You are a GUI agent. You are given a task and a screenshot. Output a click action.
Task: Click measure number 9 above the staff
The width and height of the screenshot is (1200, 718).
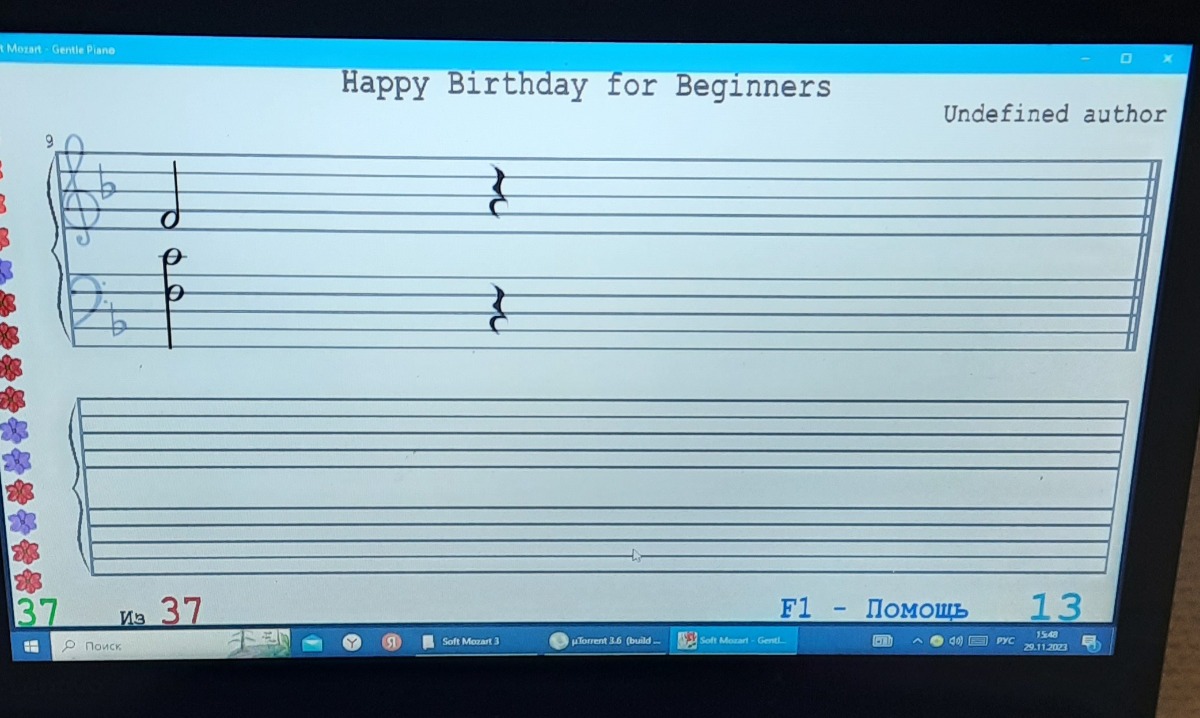pyautogui.click(x=48, y=142)
